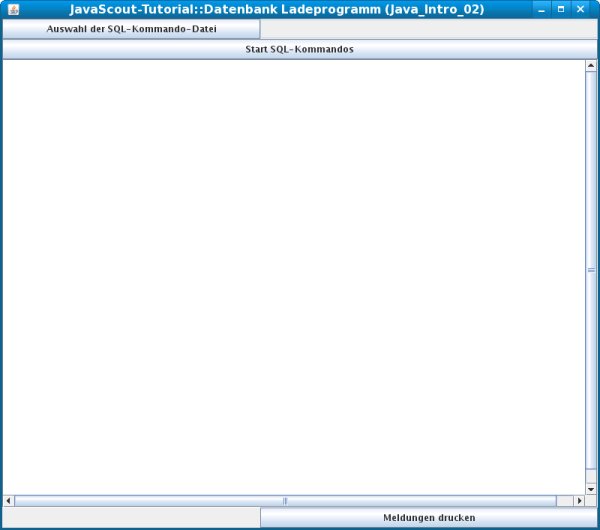Click the 'JavaScout-Tutorial' window title bar text
Viewport: 600px width, 530px height.
coord(277,9)
